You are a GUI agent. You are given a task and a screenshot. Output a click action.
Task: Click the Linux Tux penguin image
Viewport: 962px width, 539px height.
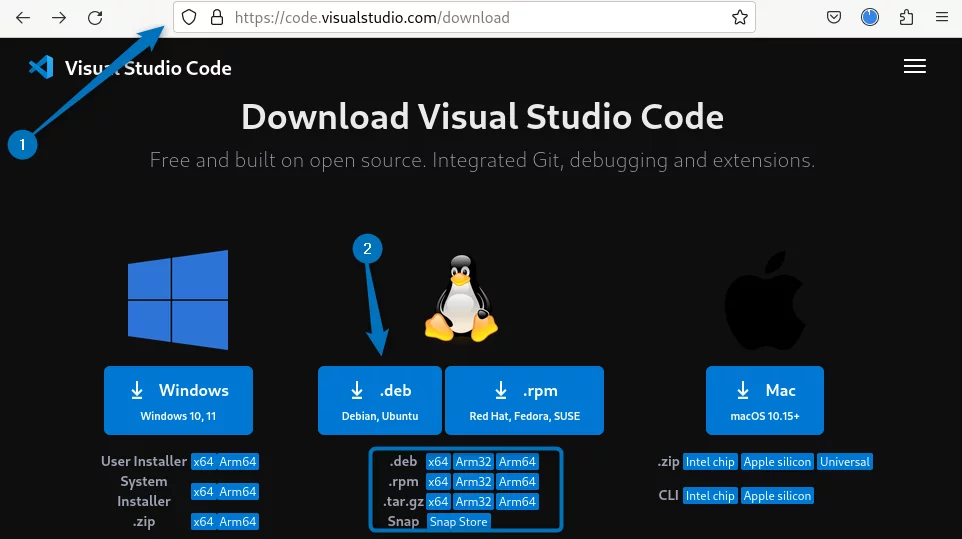(461, 298)
